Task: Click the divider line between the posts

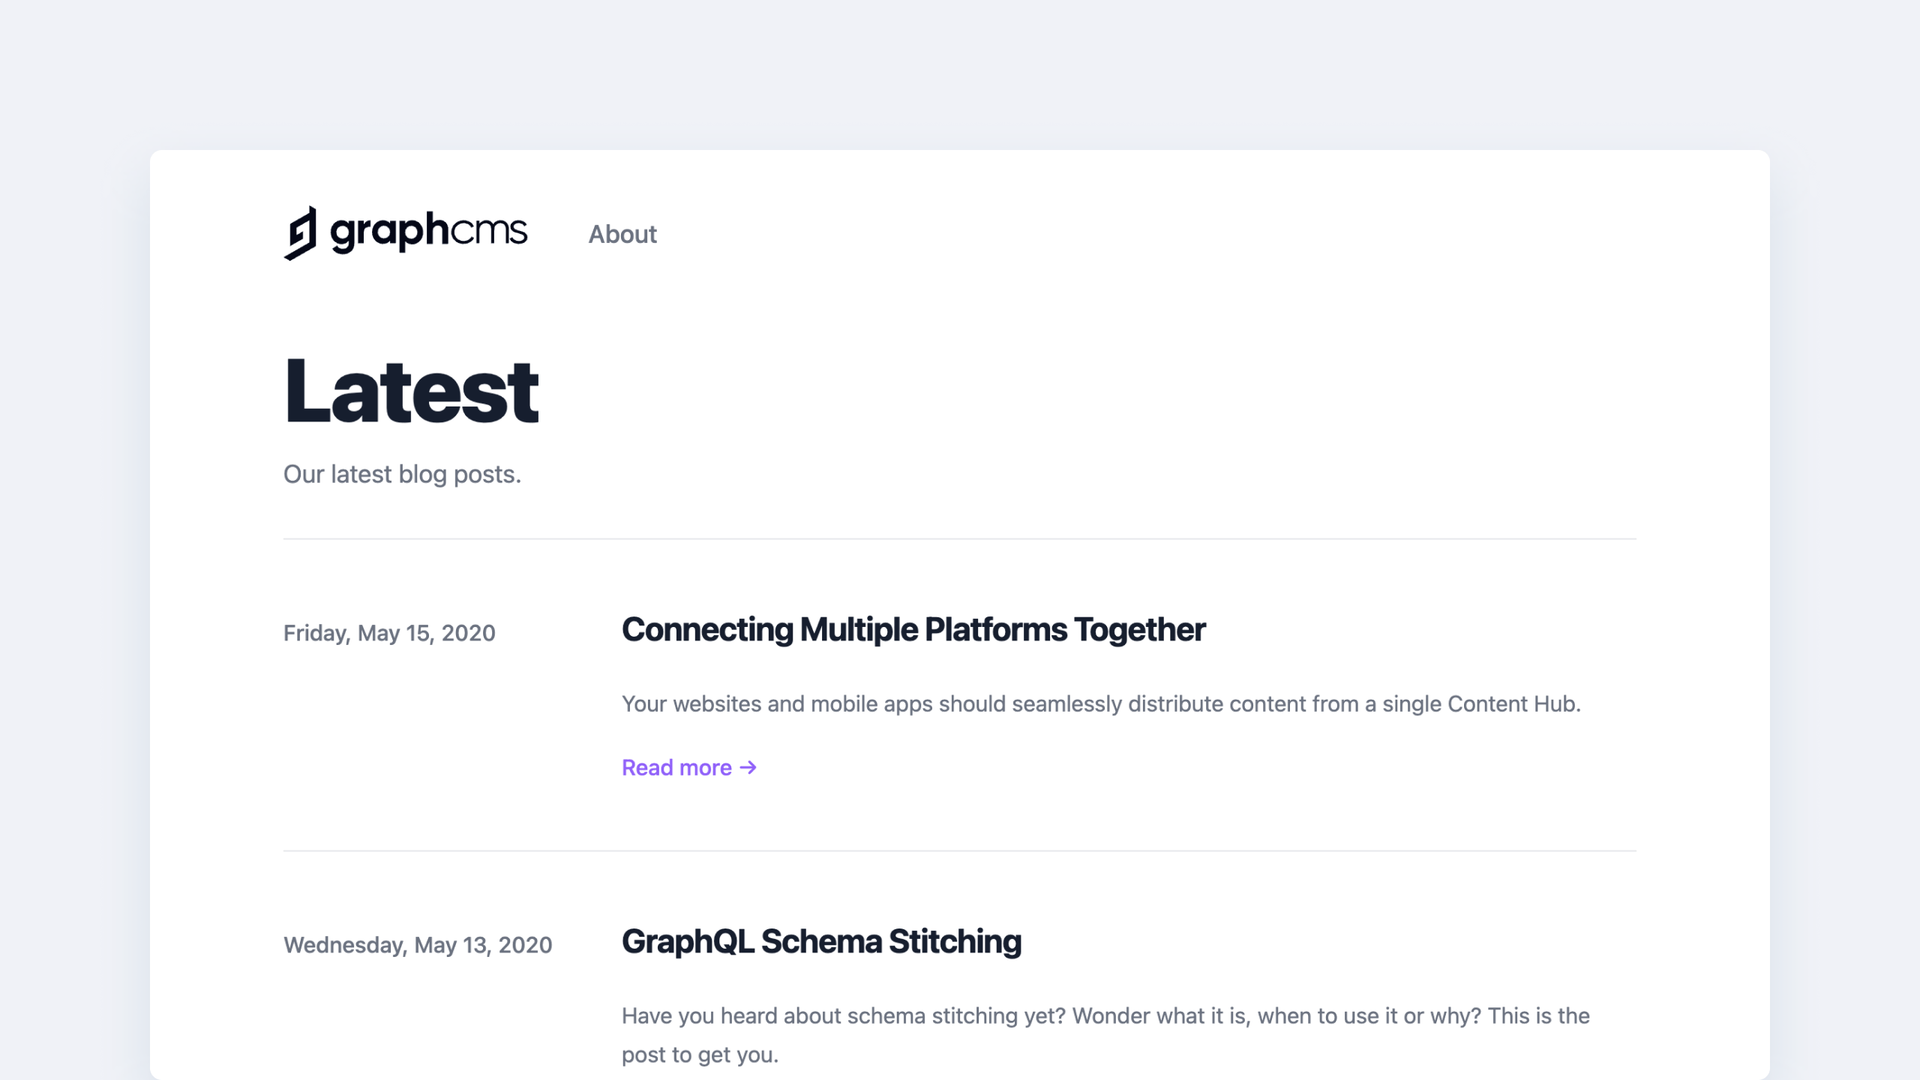Action: (960, 851)
